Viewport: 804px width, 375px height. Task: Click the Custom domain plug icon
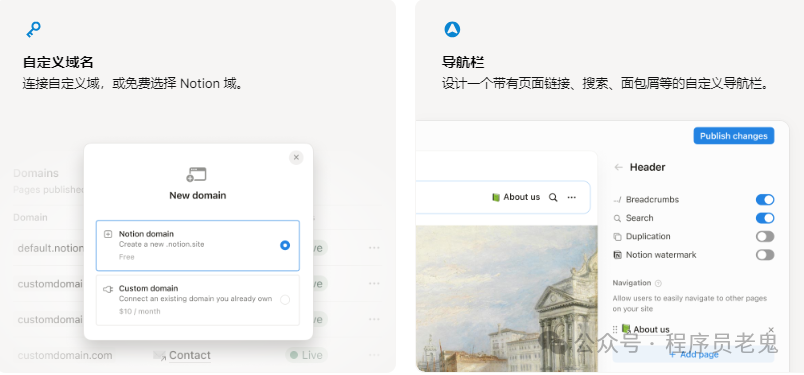tap(108, 289)
